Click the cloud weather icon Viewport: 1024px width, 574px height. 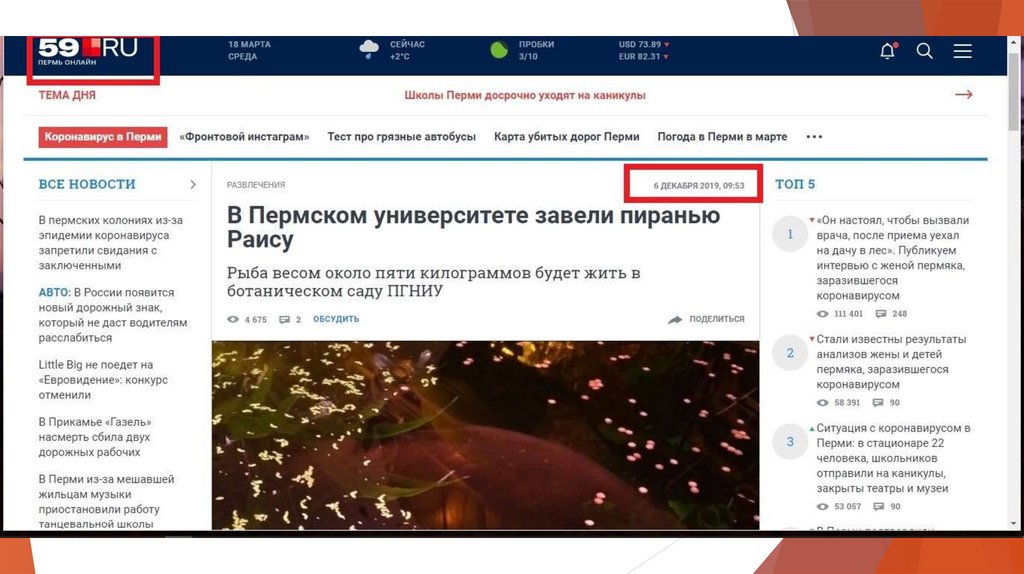pos(369,49)
